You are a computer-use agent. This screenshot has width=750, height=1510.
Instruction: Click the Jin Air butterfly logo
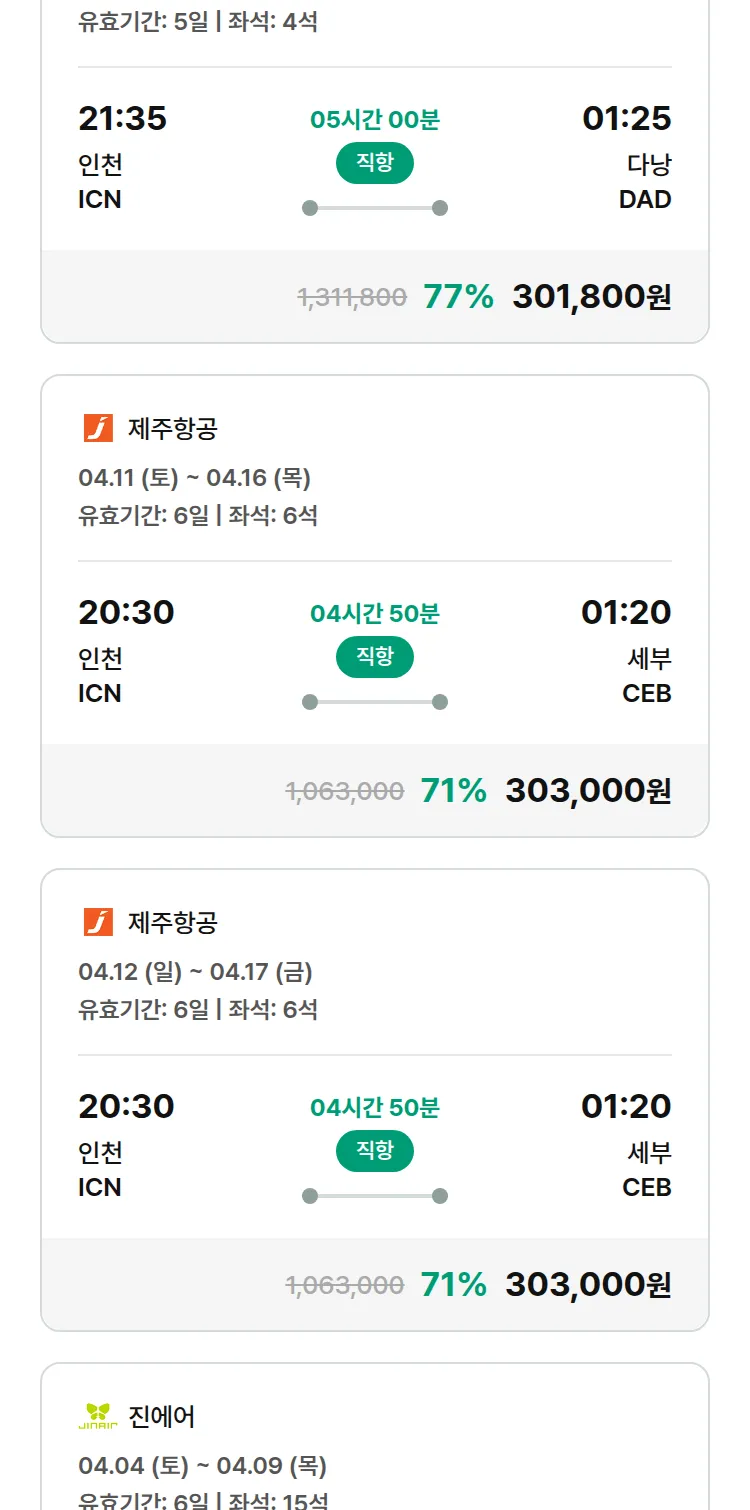98,1416
